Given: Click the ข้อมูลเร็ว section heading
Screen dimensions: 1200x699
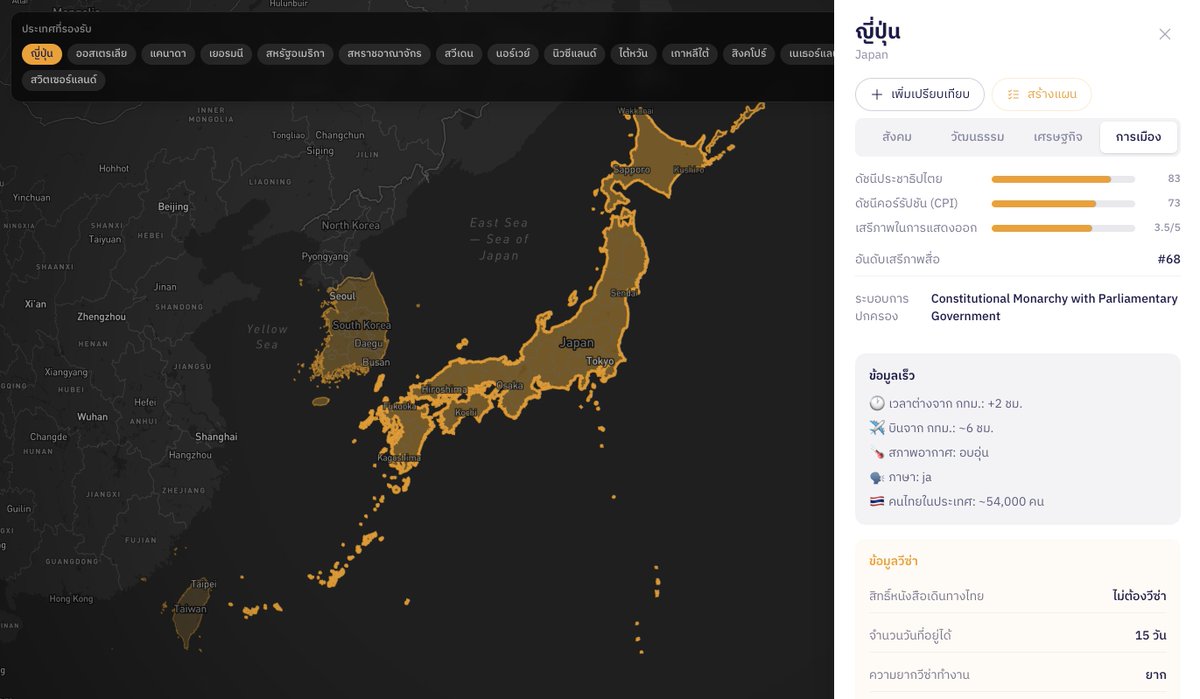Looking at the screenshot, I should pos(892,376).
